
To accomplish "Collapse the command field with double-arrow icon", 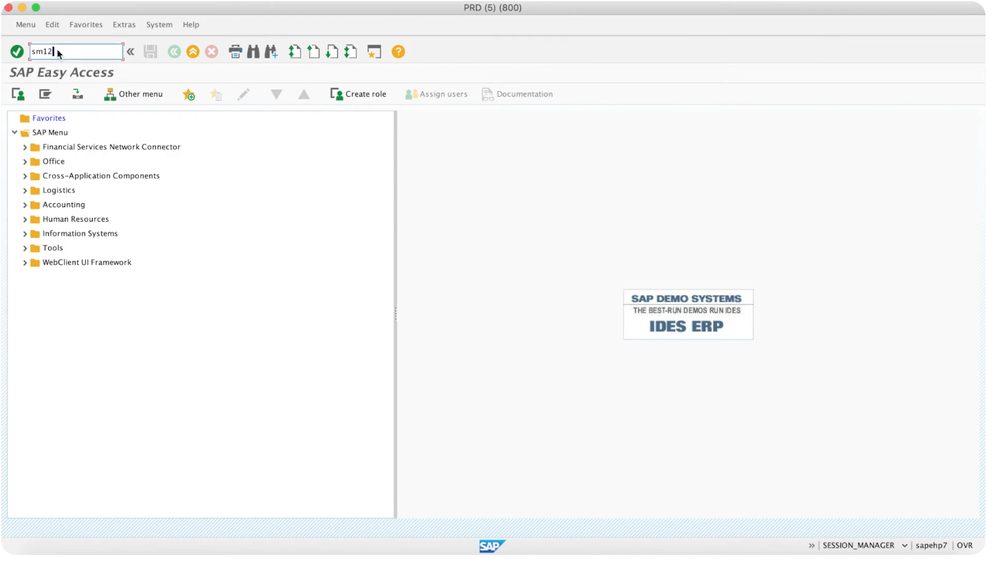I will (130, 52).
